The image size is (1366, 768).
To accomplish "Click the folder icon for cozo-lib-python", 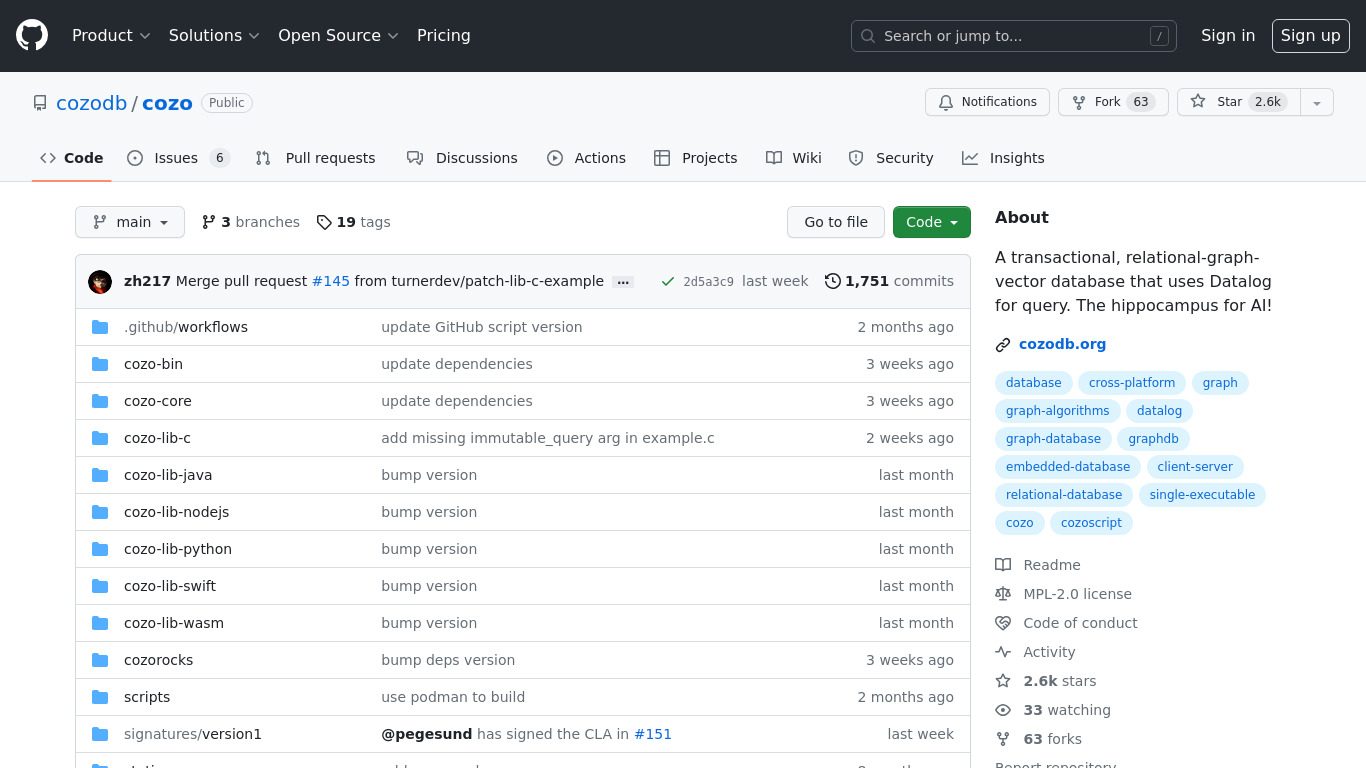I will pos(100,549).
